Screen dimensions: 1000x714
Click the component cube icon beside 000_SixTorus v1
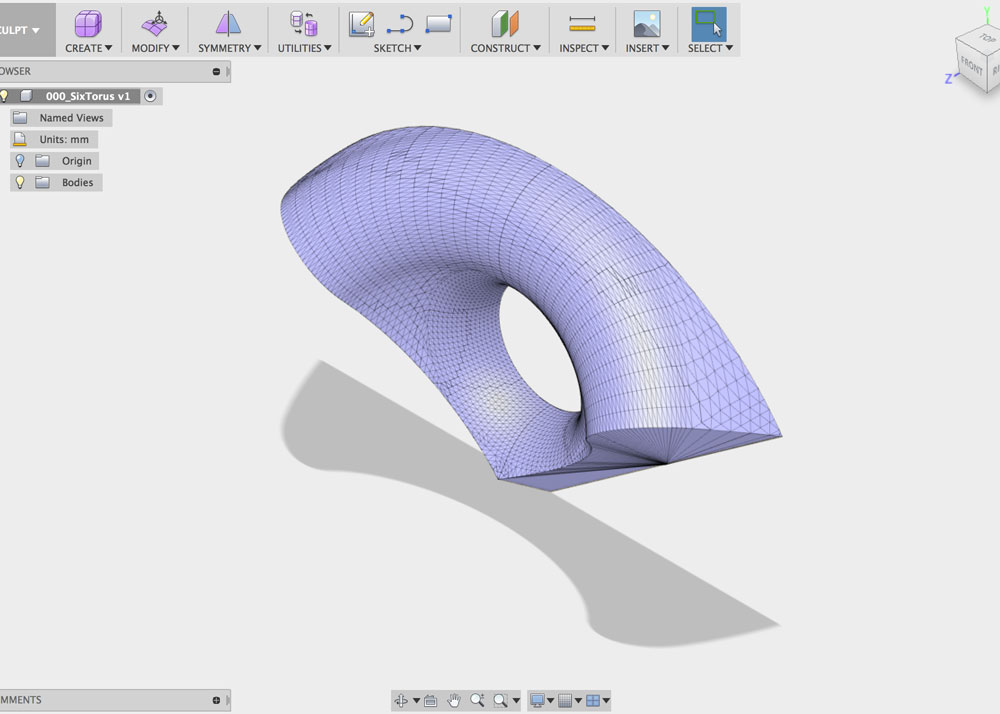point(26,96)
